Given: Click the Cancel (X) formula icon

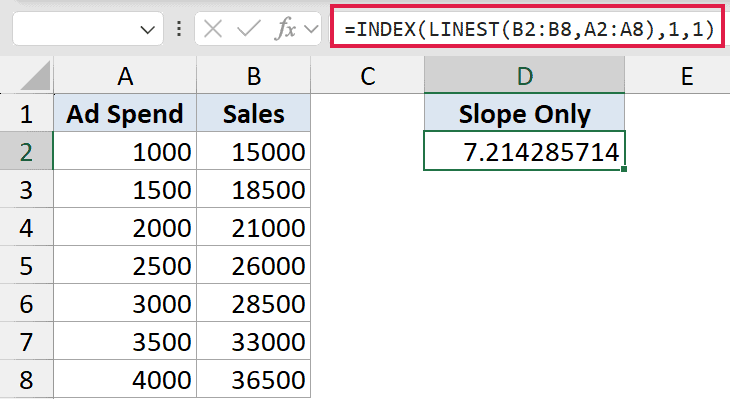Looking at the screenshot, I should tap(213, 29).
